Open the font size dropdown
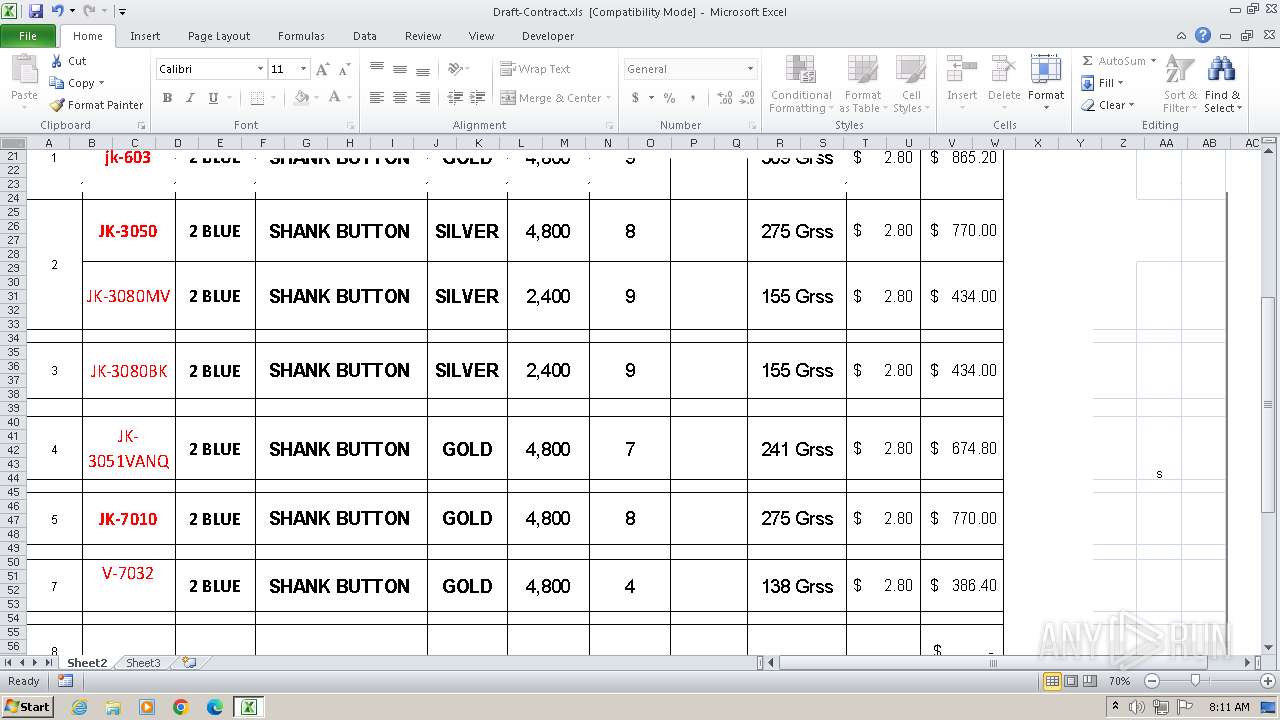 [303, 69]
